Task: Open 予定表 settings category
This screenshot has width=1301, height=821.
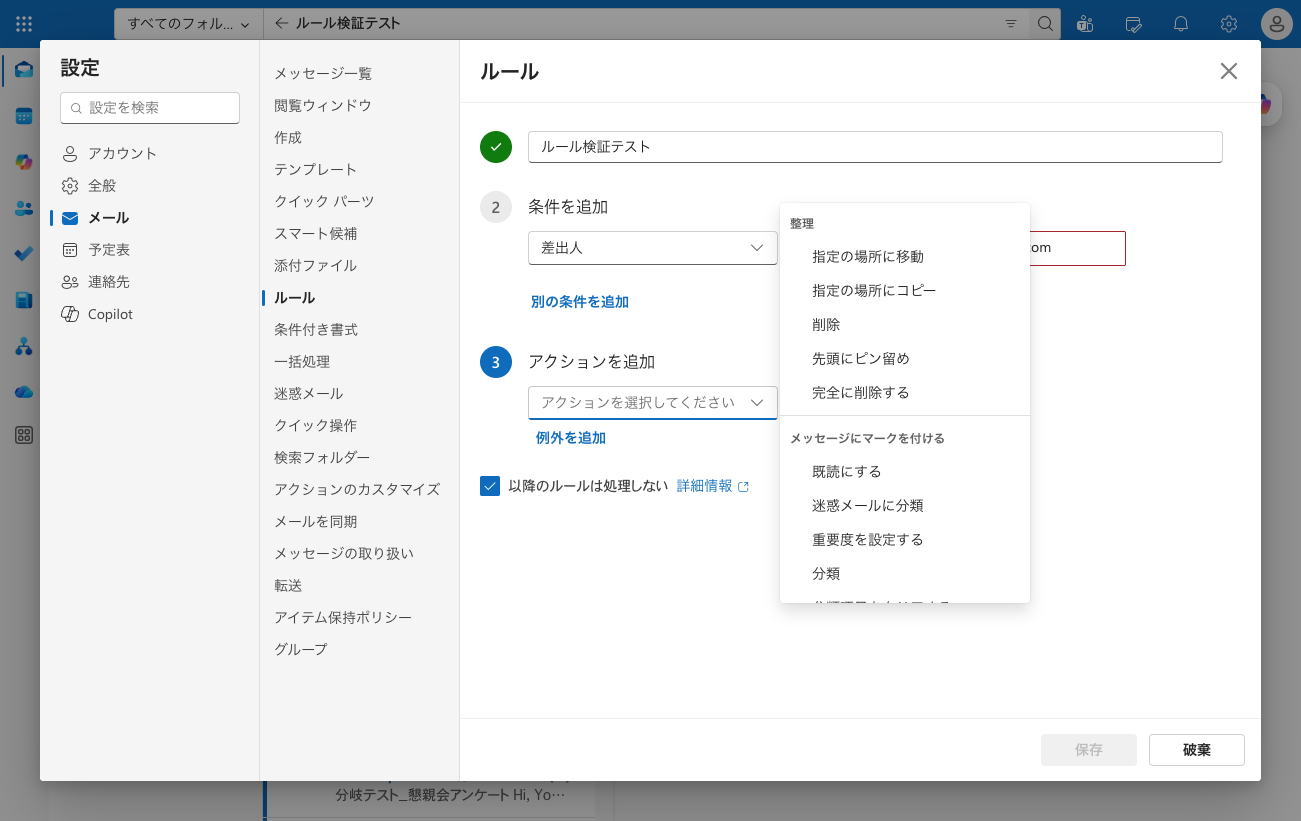Action: pyautogui.click(x=150, y=250)
